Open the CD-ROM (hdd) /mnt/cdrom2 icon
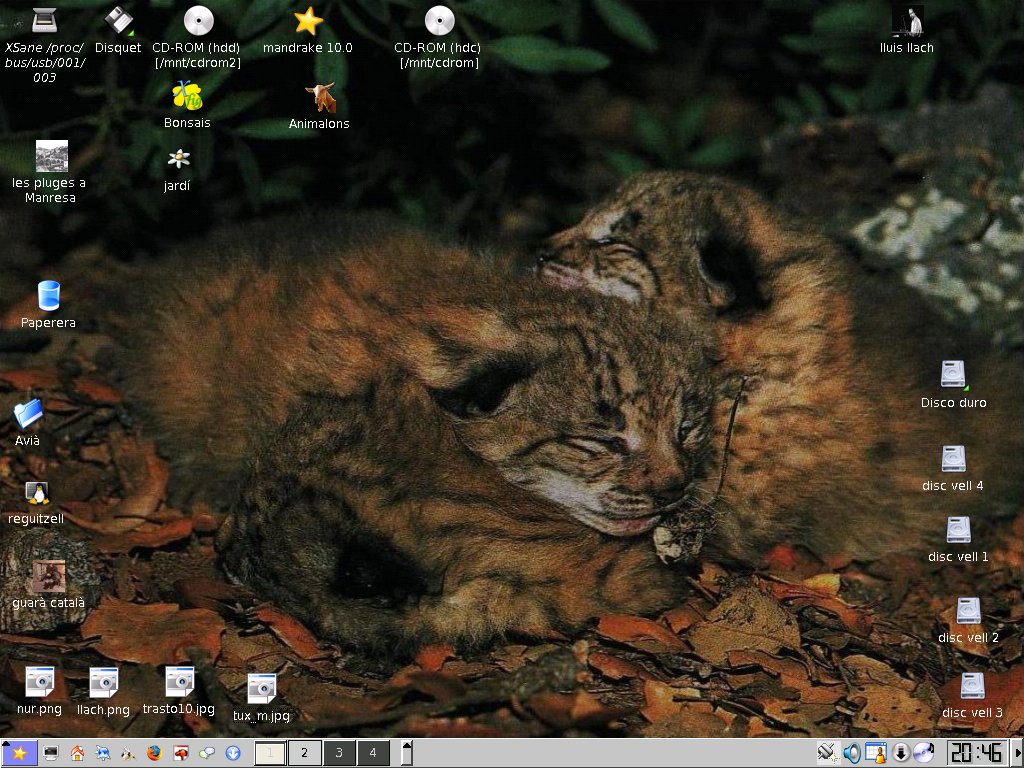 (x=199, y=20)
